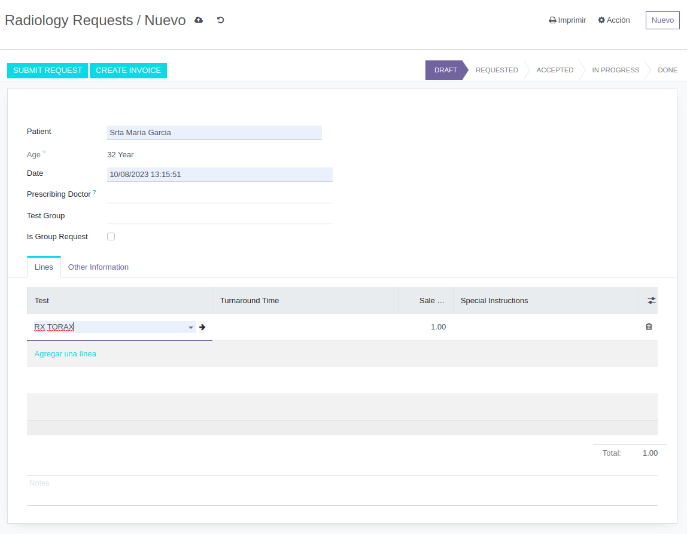Open the Prescribing Doctor field
The height and width of the screenshot is (534, 690).
[219, 194]
